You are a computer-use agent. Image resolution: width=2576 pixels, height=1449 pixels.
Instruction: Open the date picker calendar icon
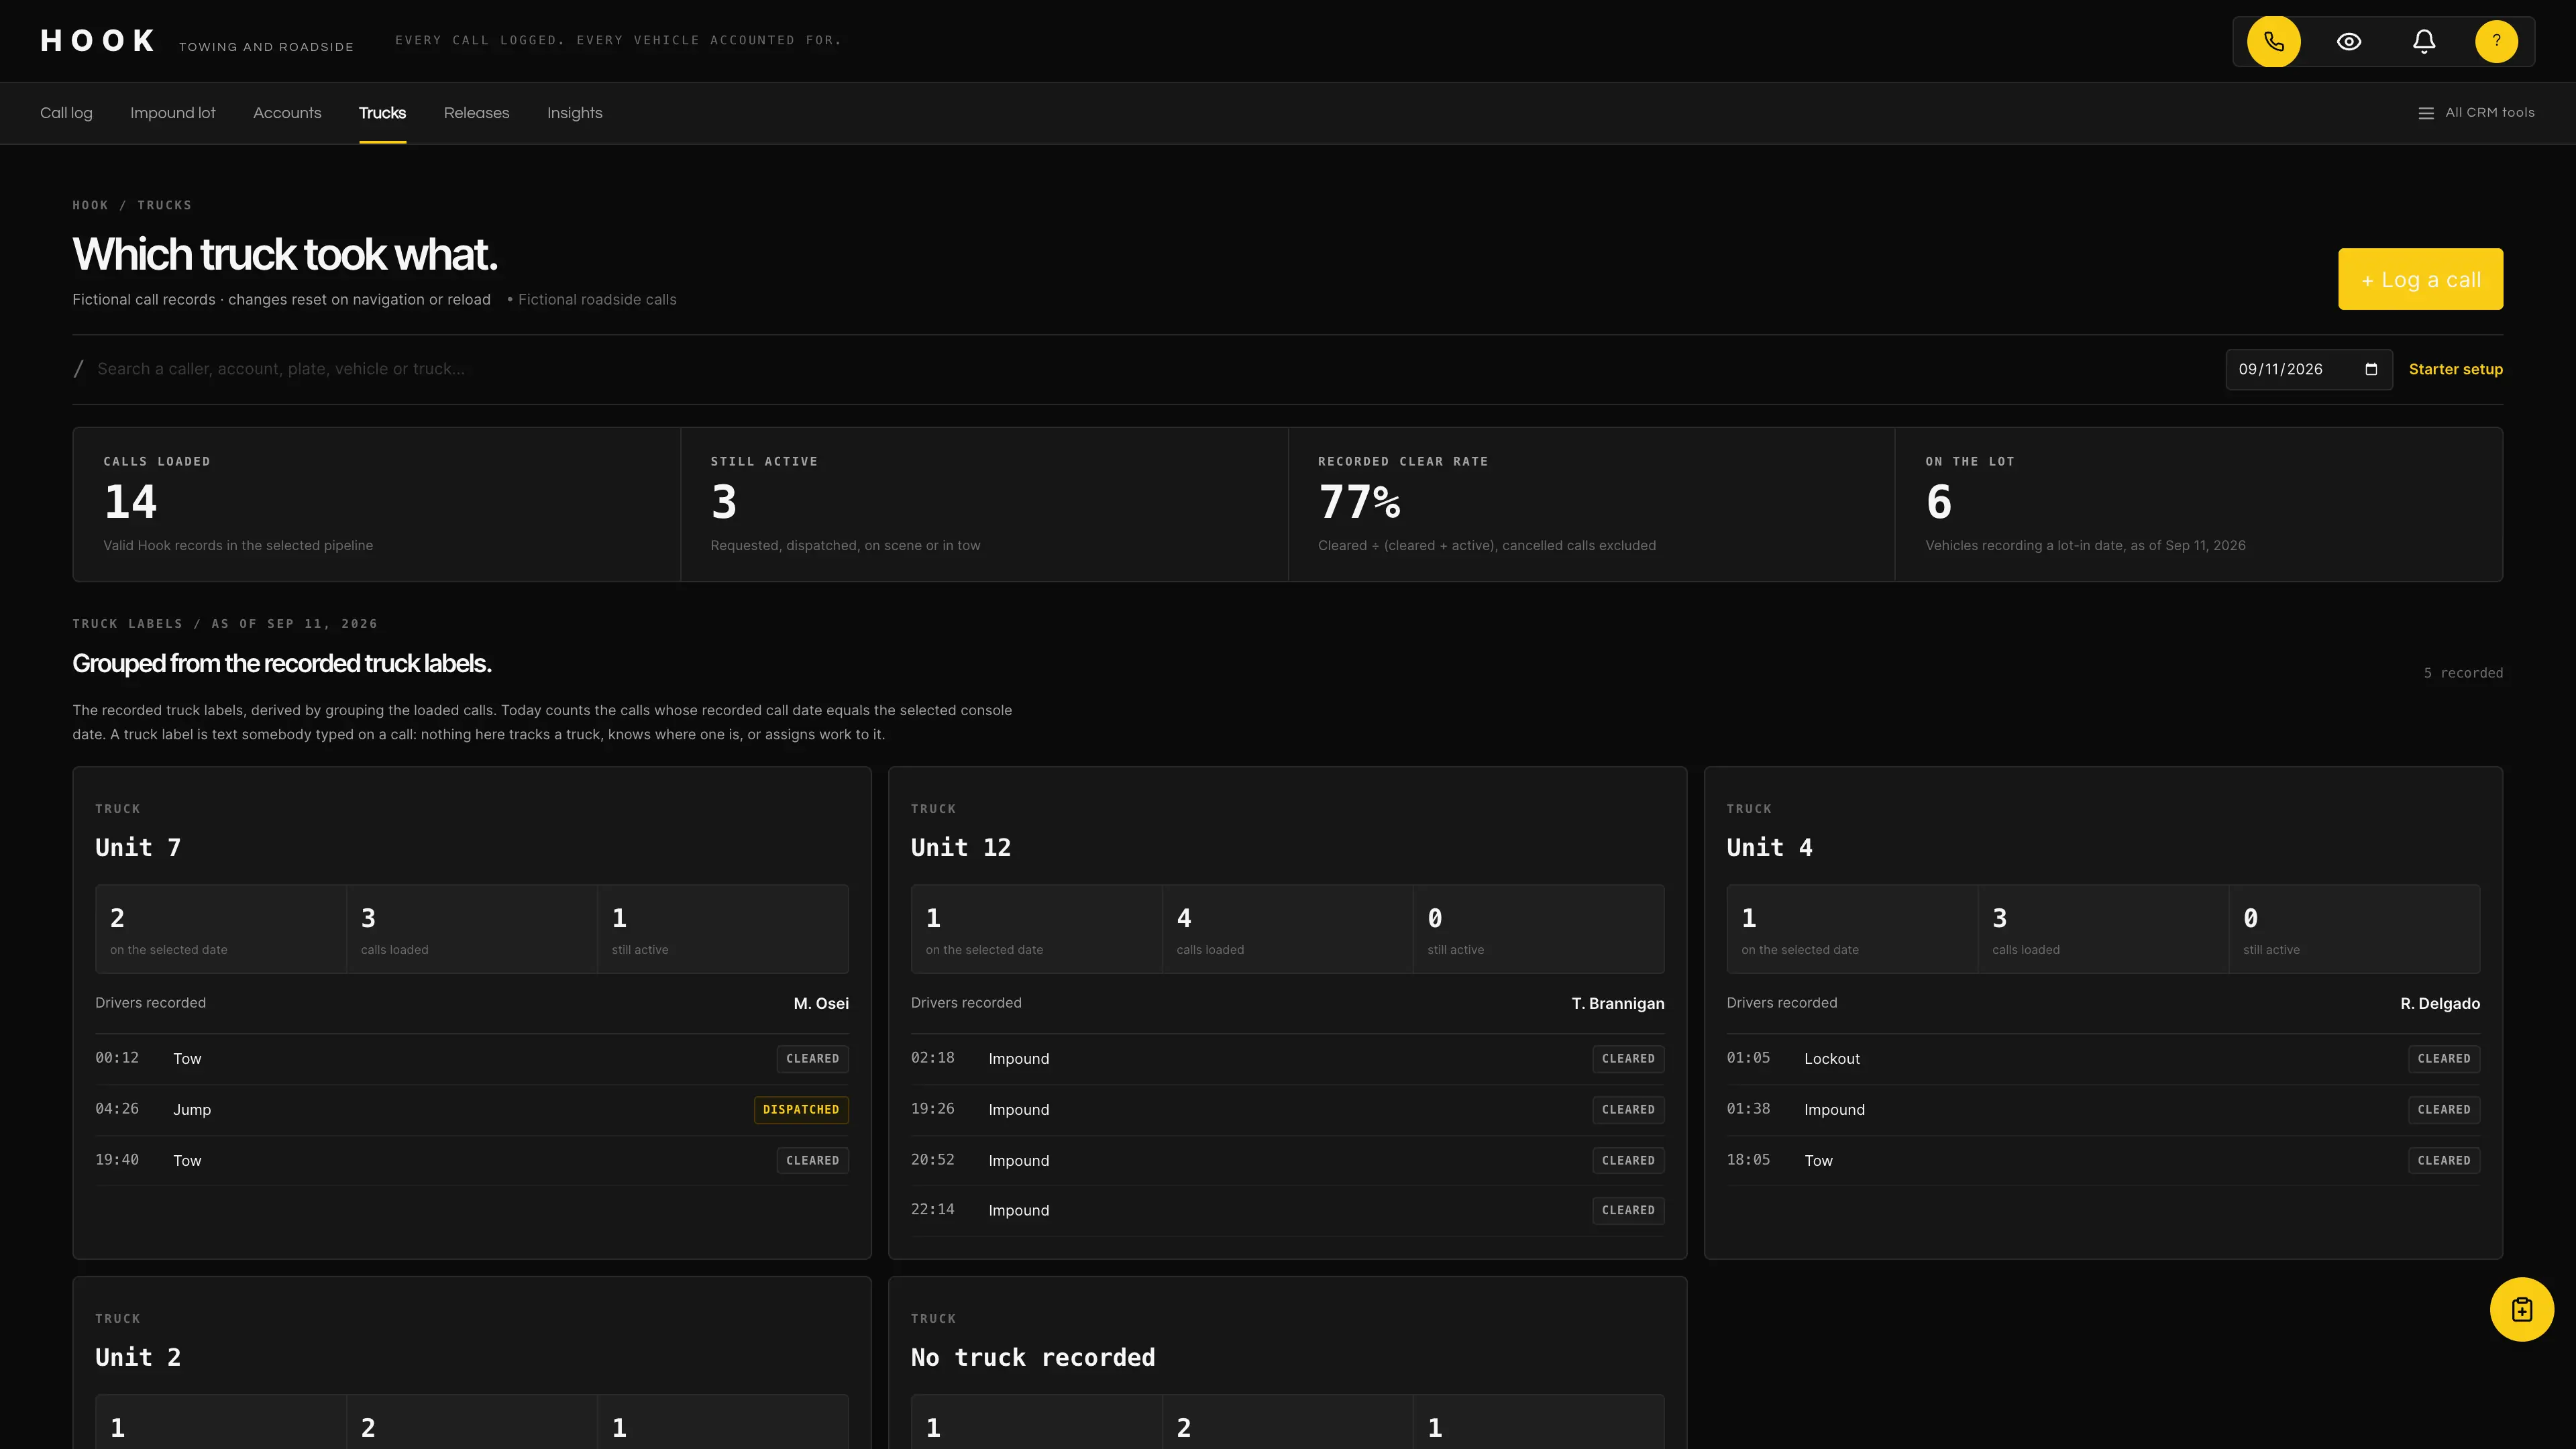click(x=2371, y=369)
